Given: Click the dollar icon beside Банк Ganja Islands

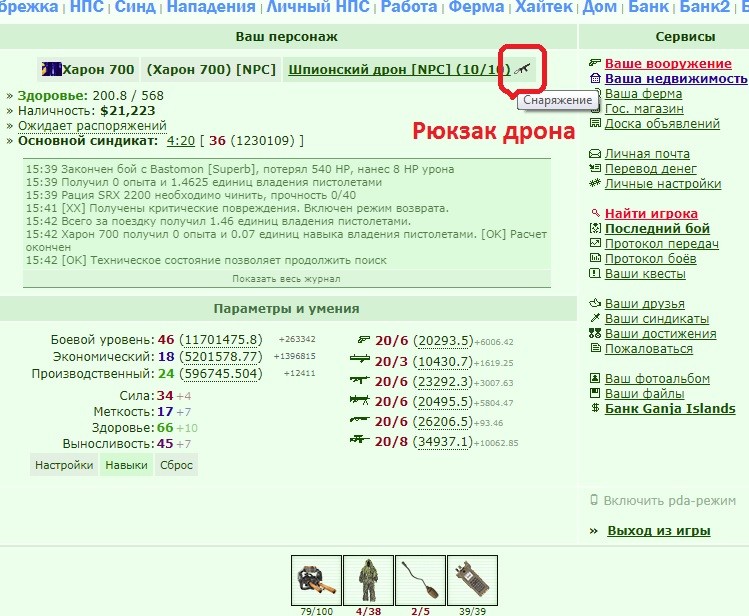Looking at the screenshot, I should point(595,408).
